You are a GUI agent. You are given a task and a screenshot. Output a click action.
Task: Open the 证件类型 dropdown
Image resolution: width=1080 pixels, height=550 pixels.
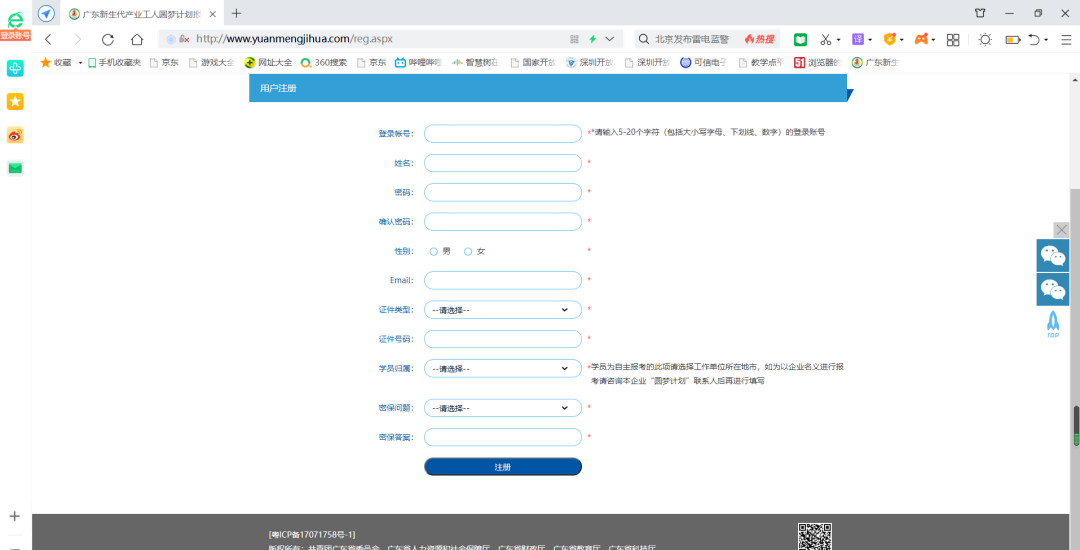pos(502,310)
